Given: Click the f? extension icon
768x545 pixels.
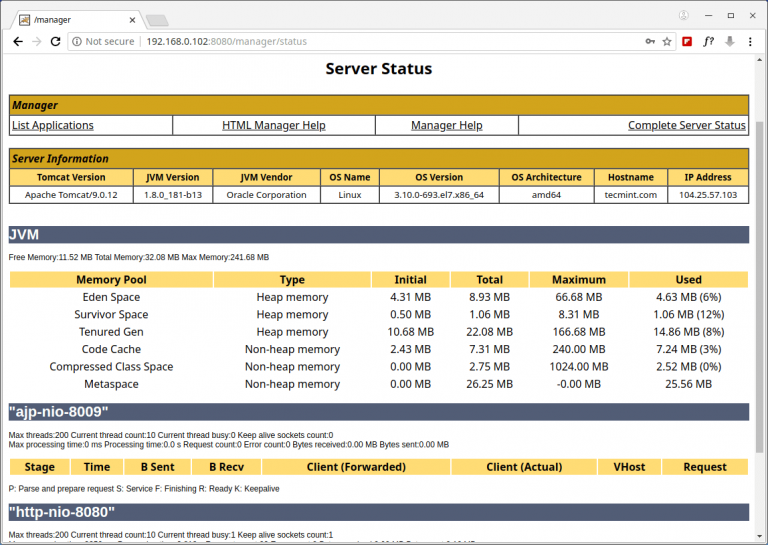Looking at the screenshot, I should coord(709,42).
